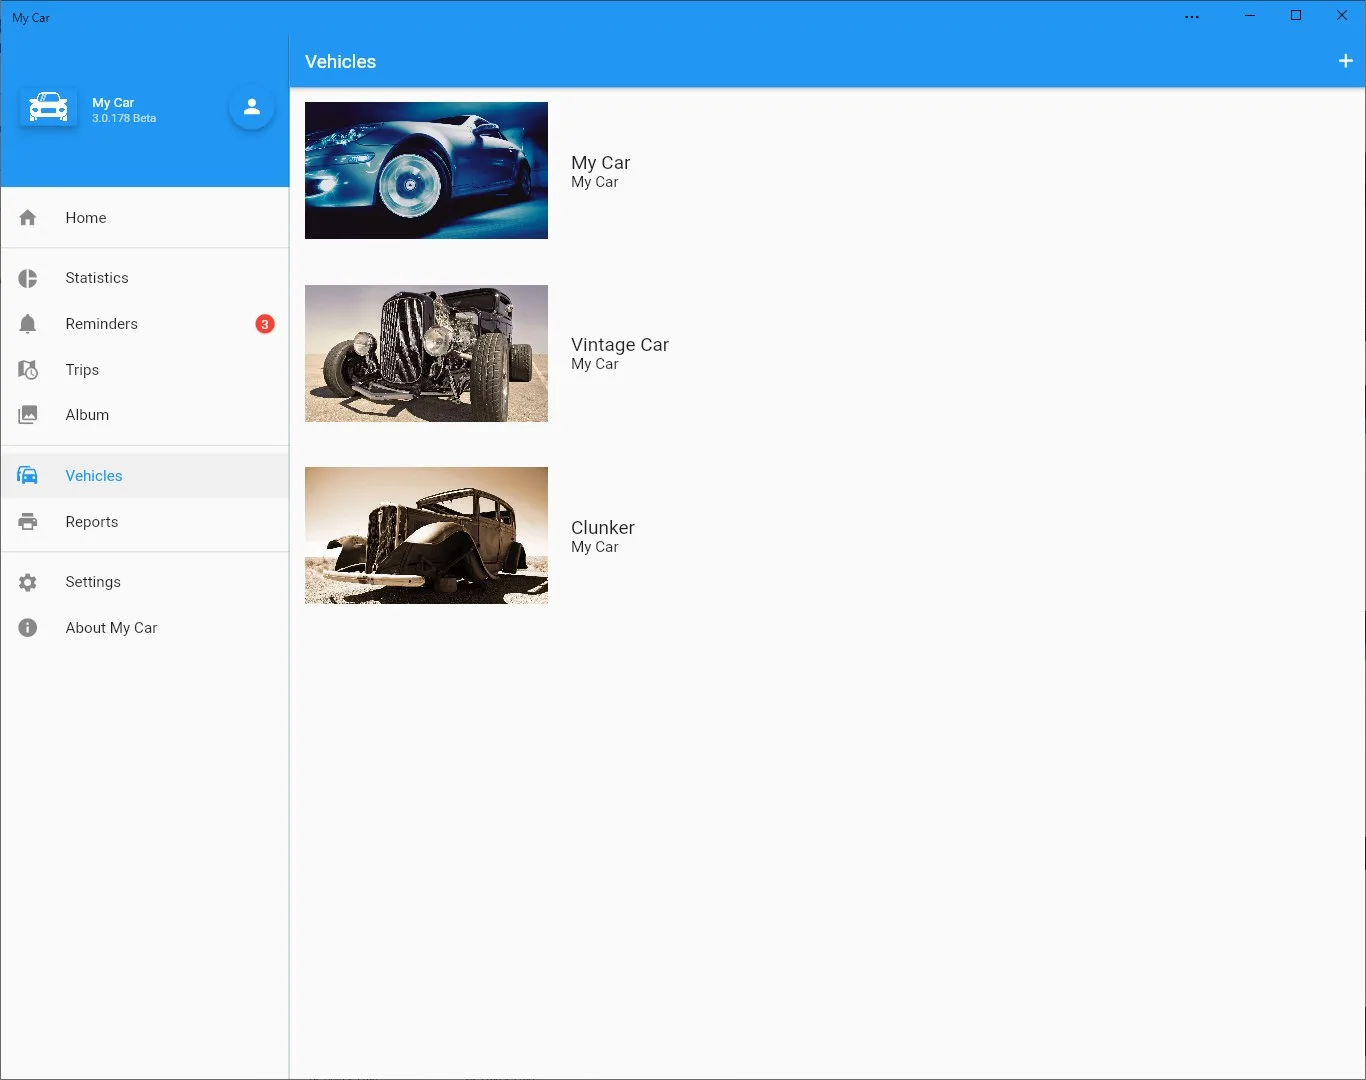The height and width of the screenshot is (1080, 1366).
Task: Minimize the My Car window
Action: click(1250, 15)
